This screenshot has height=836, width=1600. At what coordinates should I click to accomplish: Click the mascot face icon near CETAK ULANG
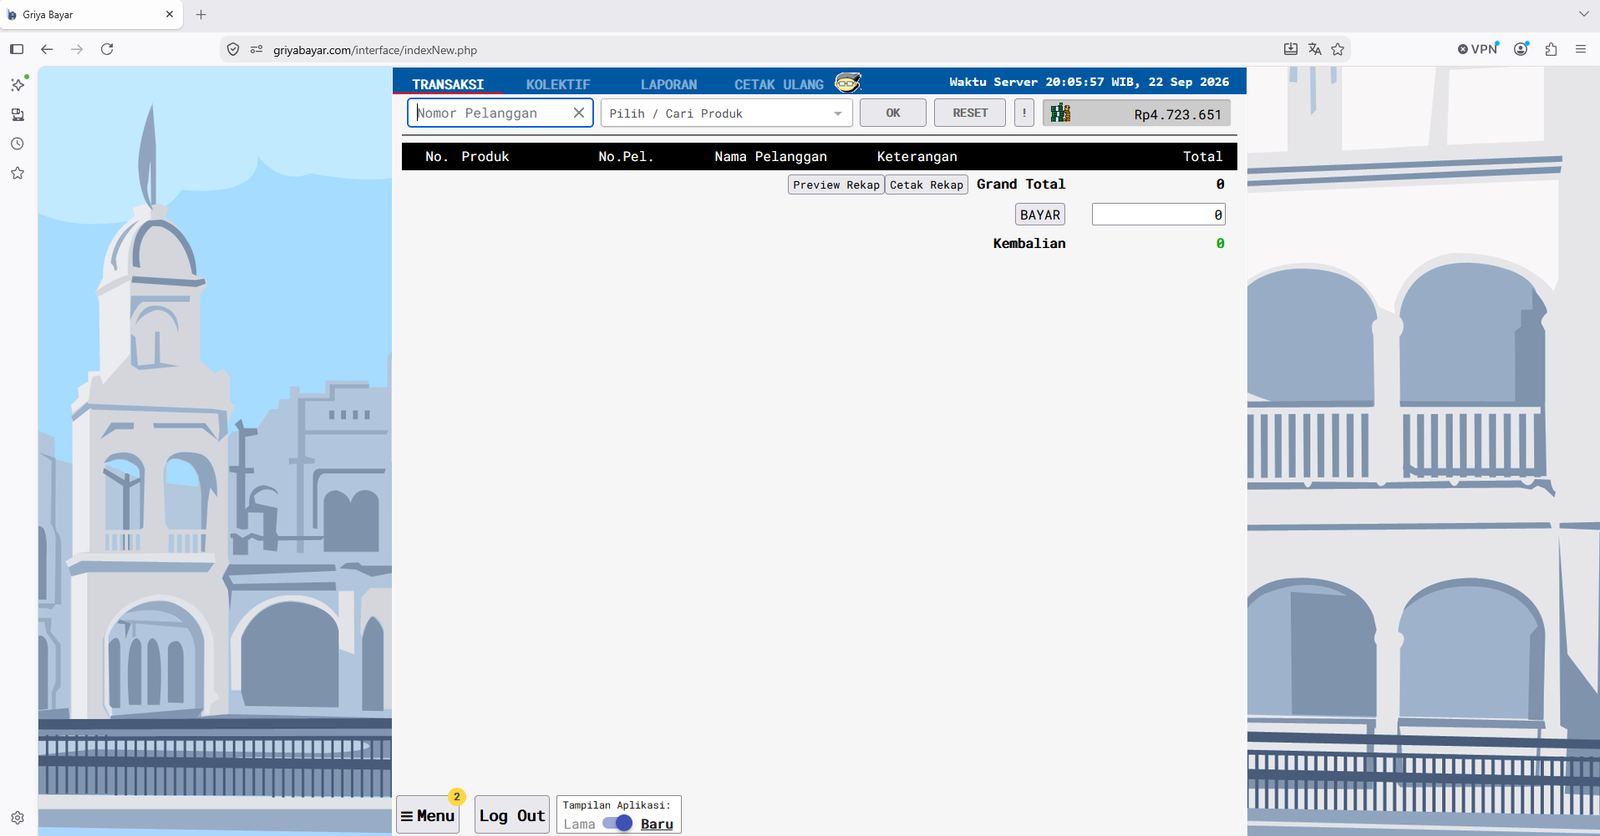pyautogui.click(x=848, y=83)
